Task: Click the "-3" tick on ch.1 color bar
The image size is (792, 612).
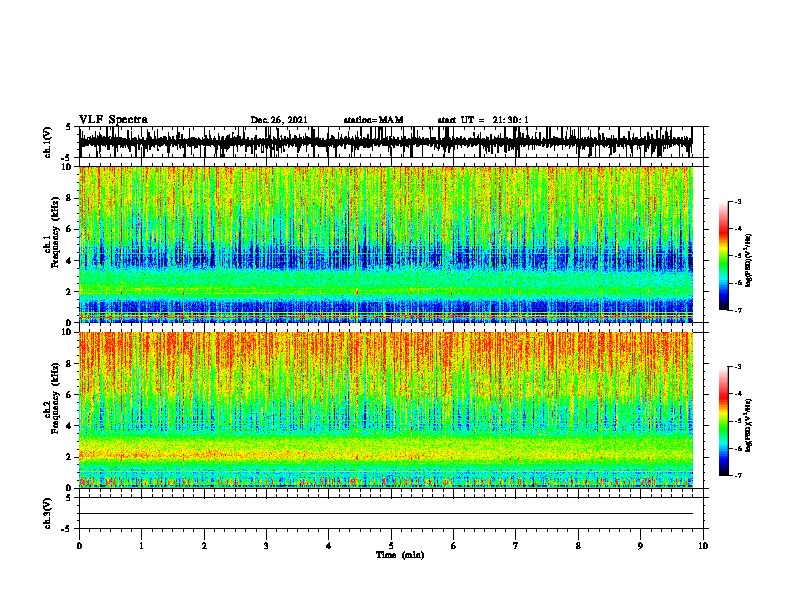Action: pyautogui.click(x=738, y=201)
